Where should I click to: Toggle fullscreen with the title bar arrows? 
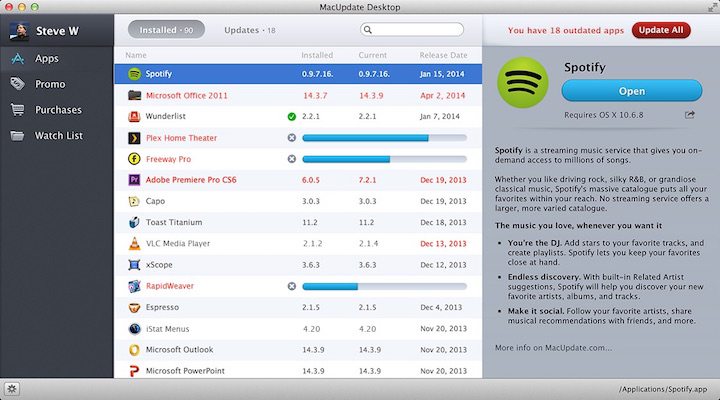coord(712,6)
